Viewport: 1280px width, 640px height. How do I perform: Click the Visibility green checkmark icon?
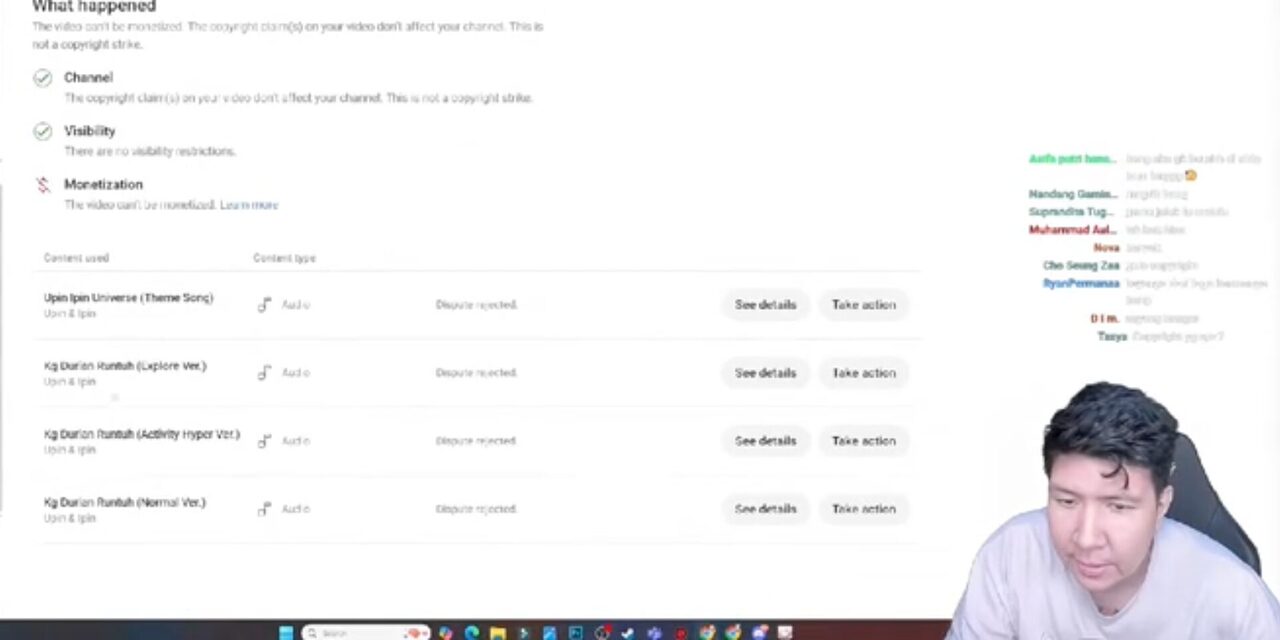click(42, 132)
